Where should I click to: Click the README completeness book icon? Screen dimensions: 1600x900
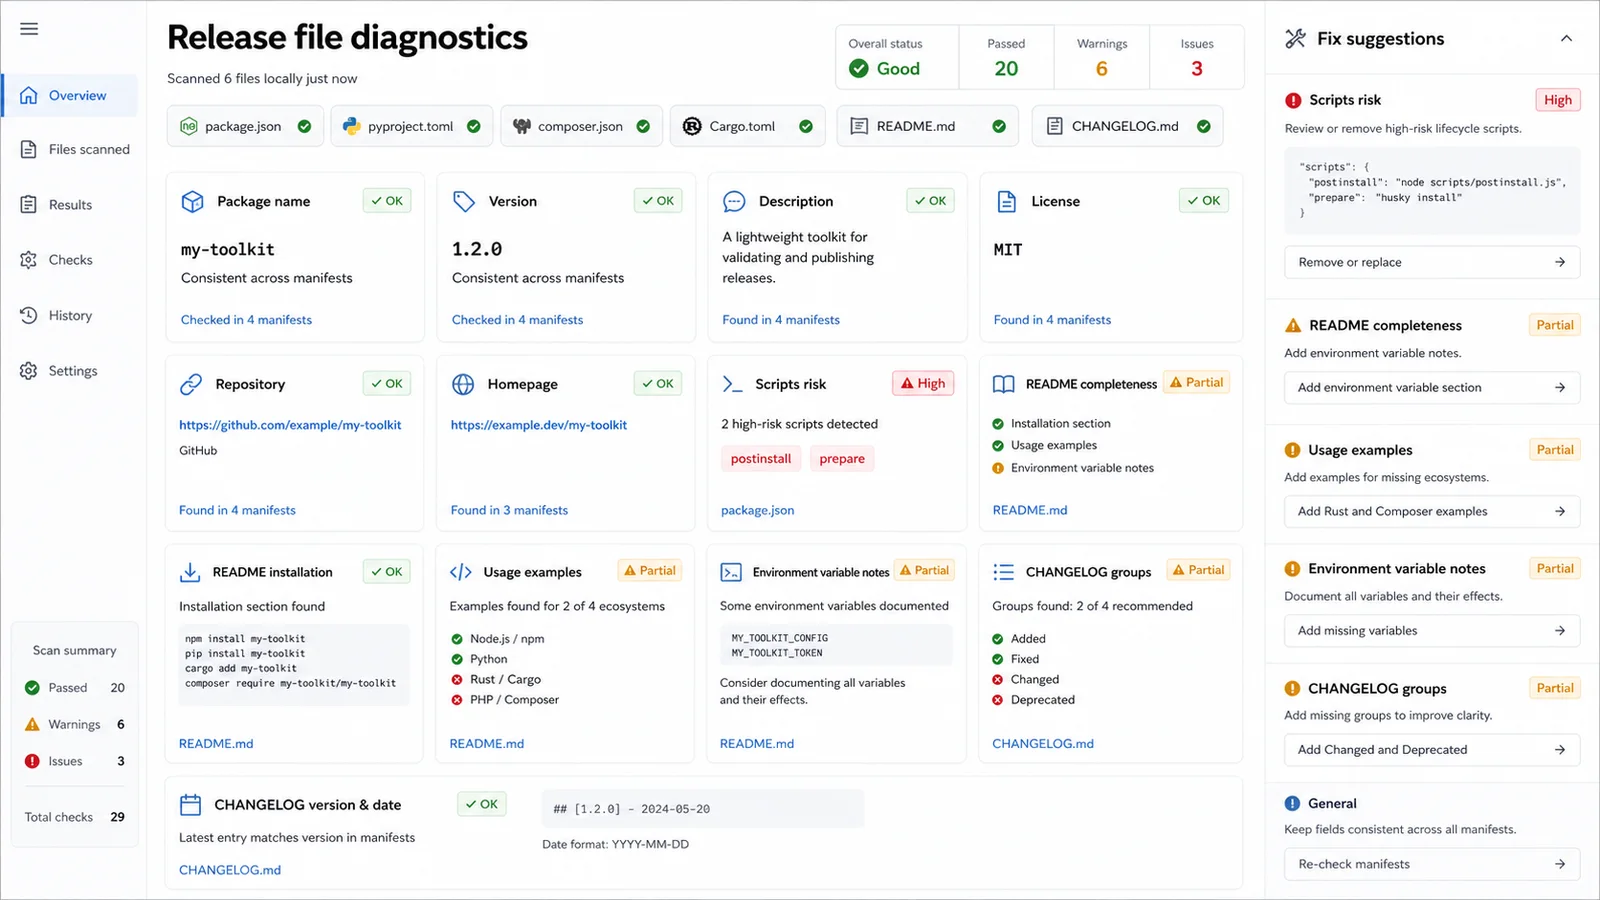click(1004, 384)
